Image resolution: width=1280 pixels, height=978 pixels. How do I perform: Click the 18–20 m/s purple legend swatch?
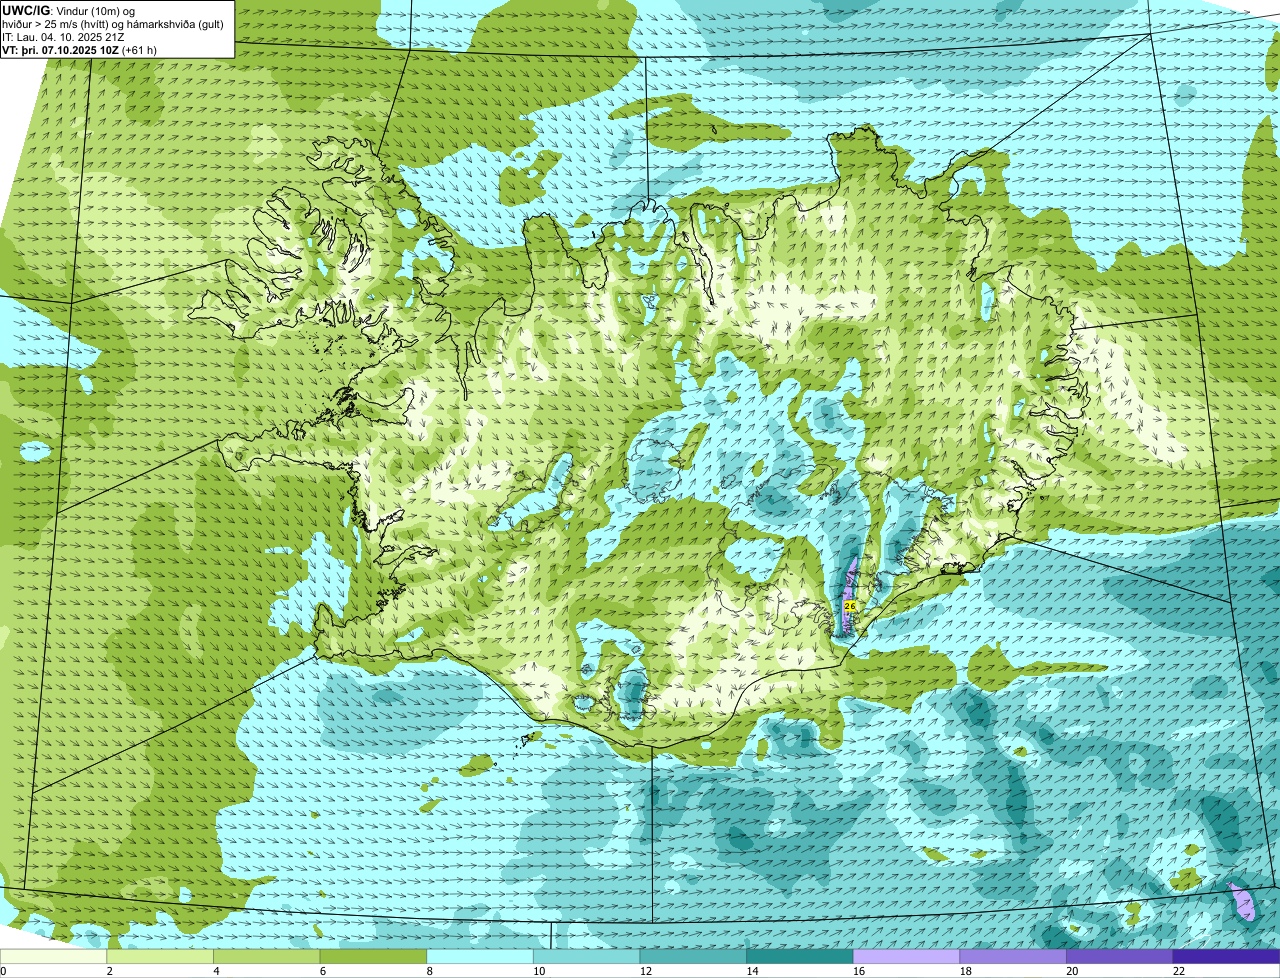point(1013,956)
